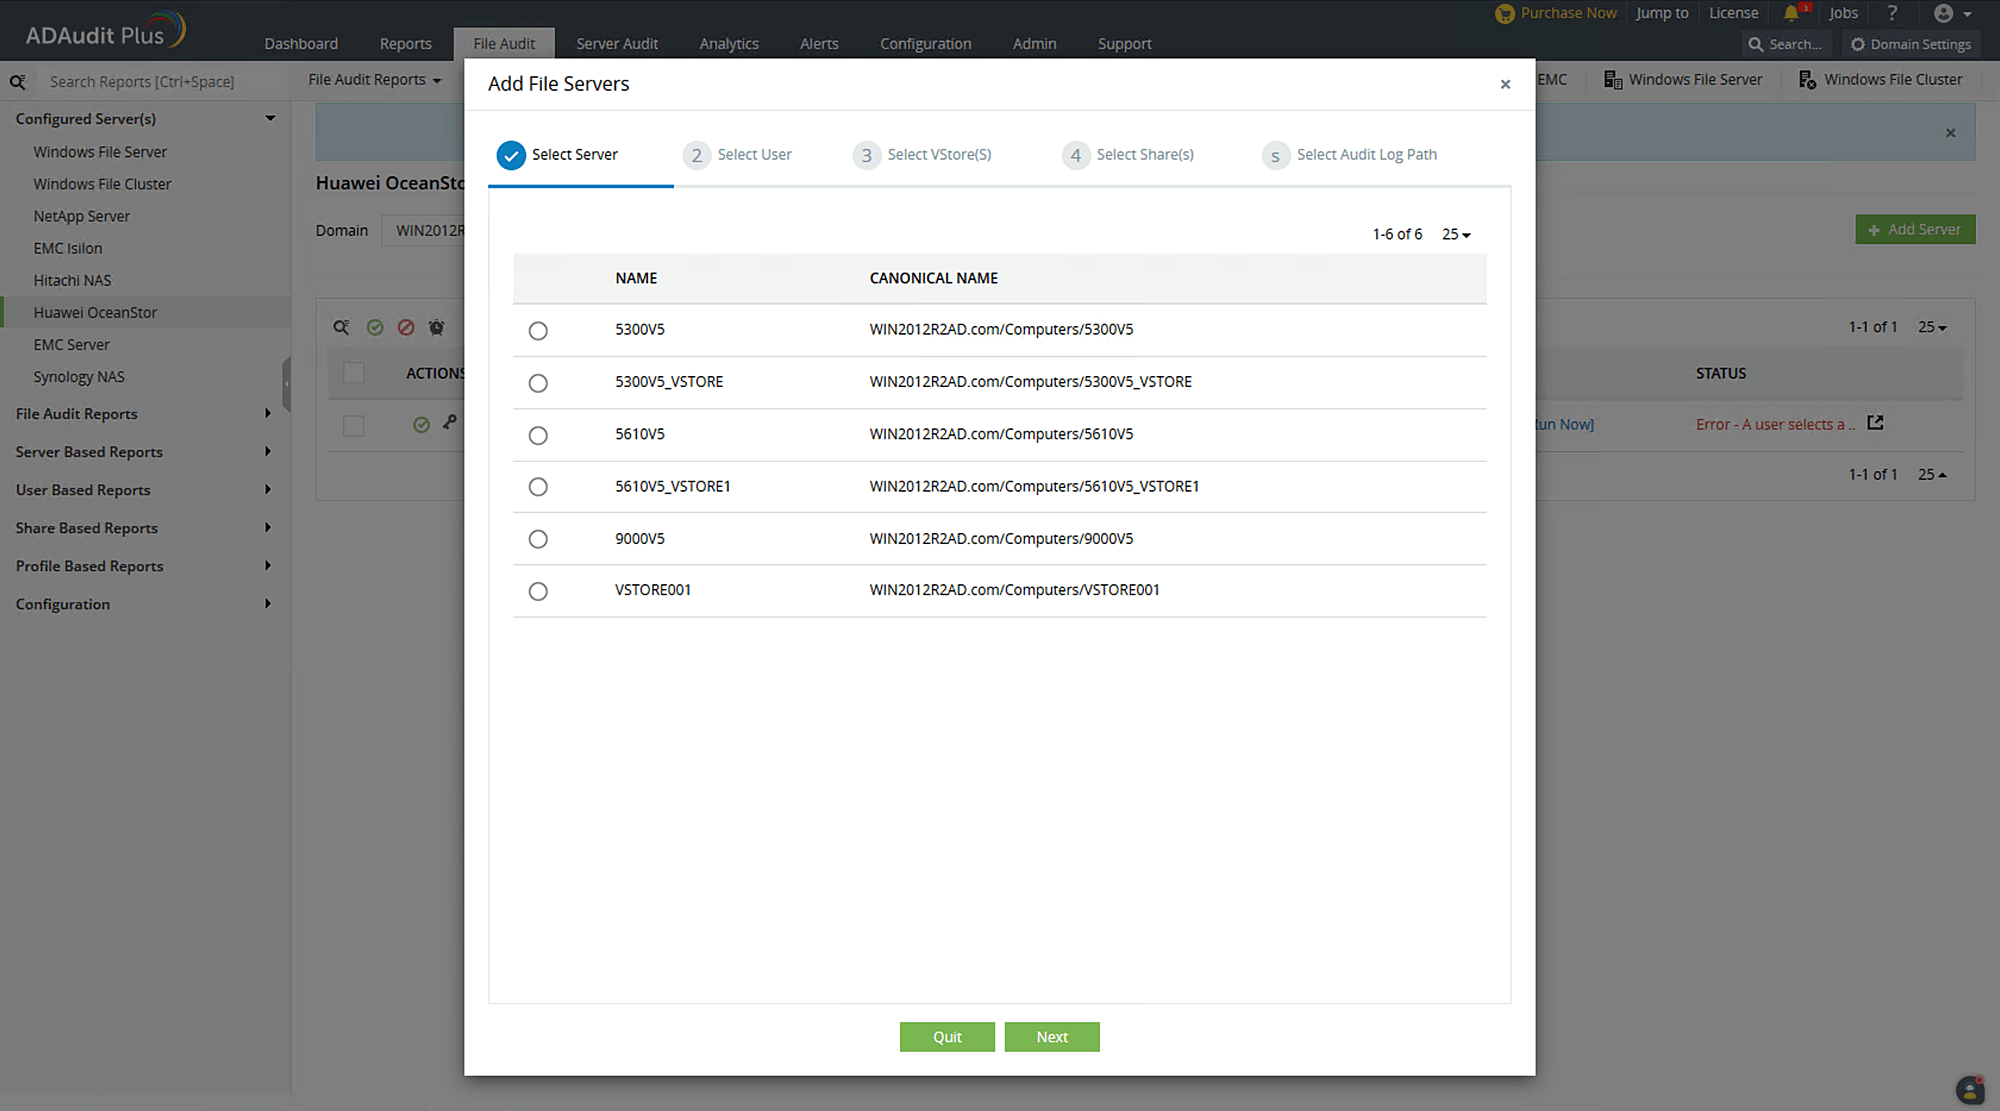This screenshot has width=2000, height=1111.
Task: Select the 5610V5_VSTORE1 radio button
Action: click(538, 487)
